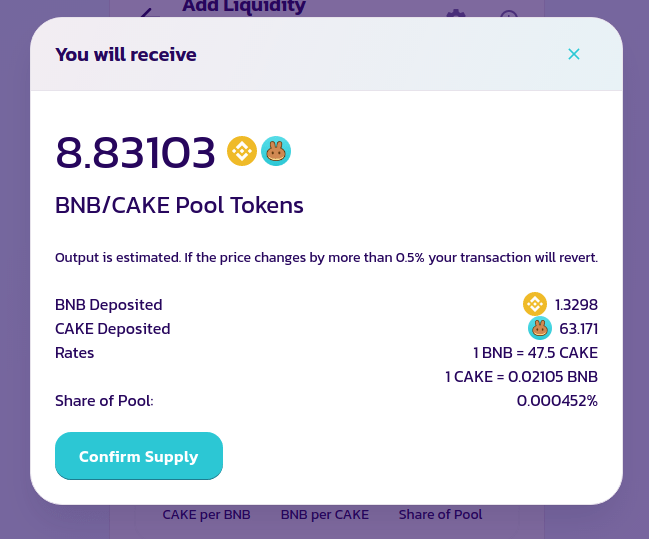Click the large yellow BNB token icon

(x=242, y=151)
